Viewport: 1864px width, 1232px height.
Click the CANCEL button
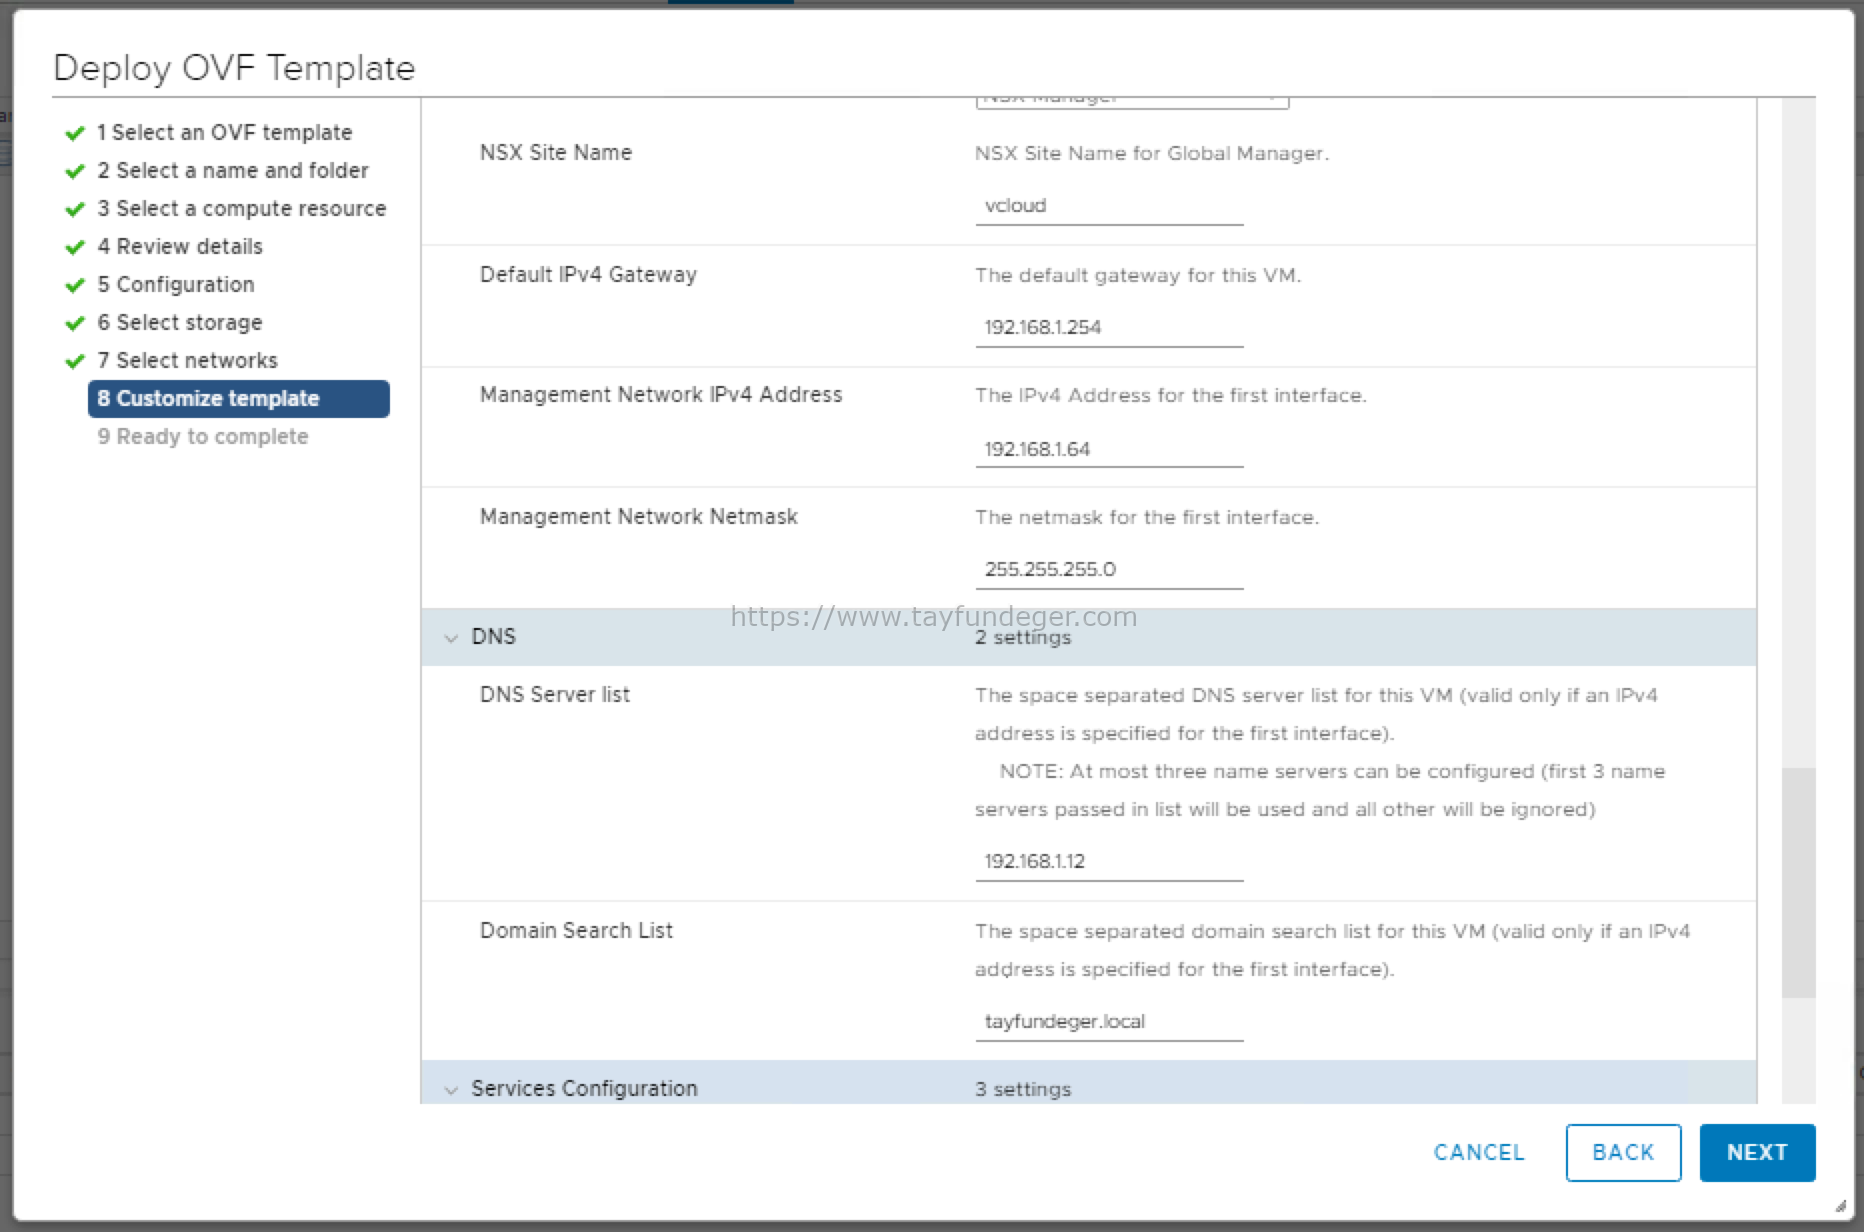(1479, 1152)
